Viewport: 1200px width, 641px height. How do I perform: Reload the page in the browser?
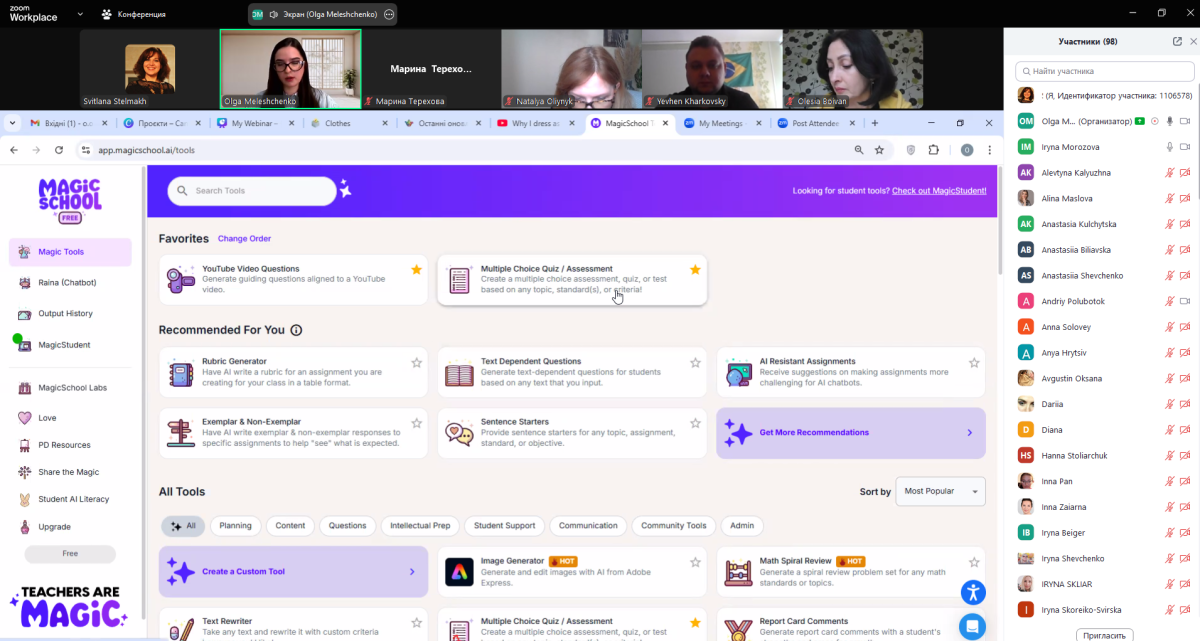[59, 150]
